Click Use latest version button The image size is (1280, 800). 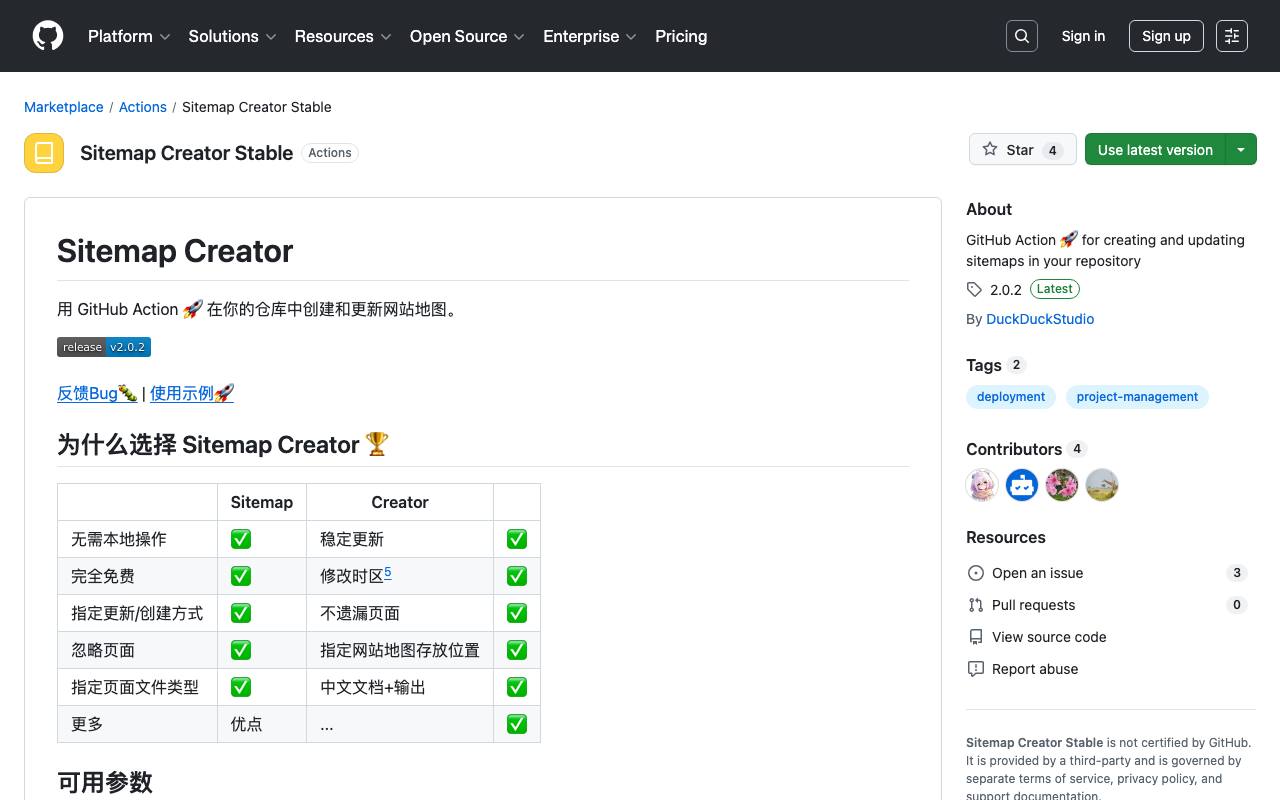[x=1155, y=150]
